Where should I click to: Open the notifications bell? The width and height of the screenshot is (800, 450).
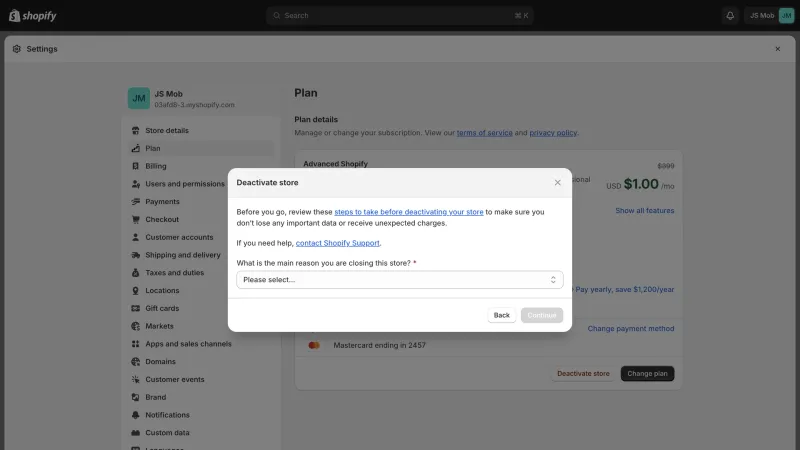pos(730,16)
